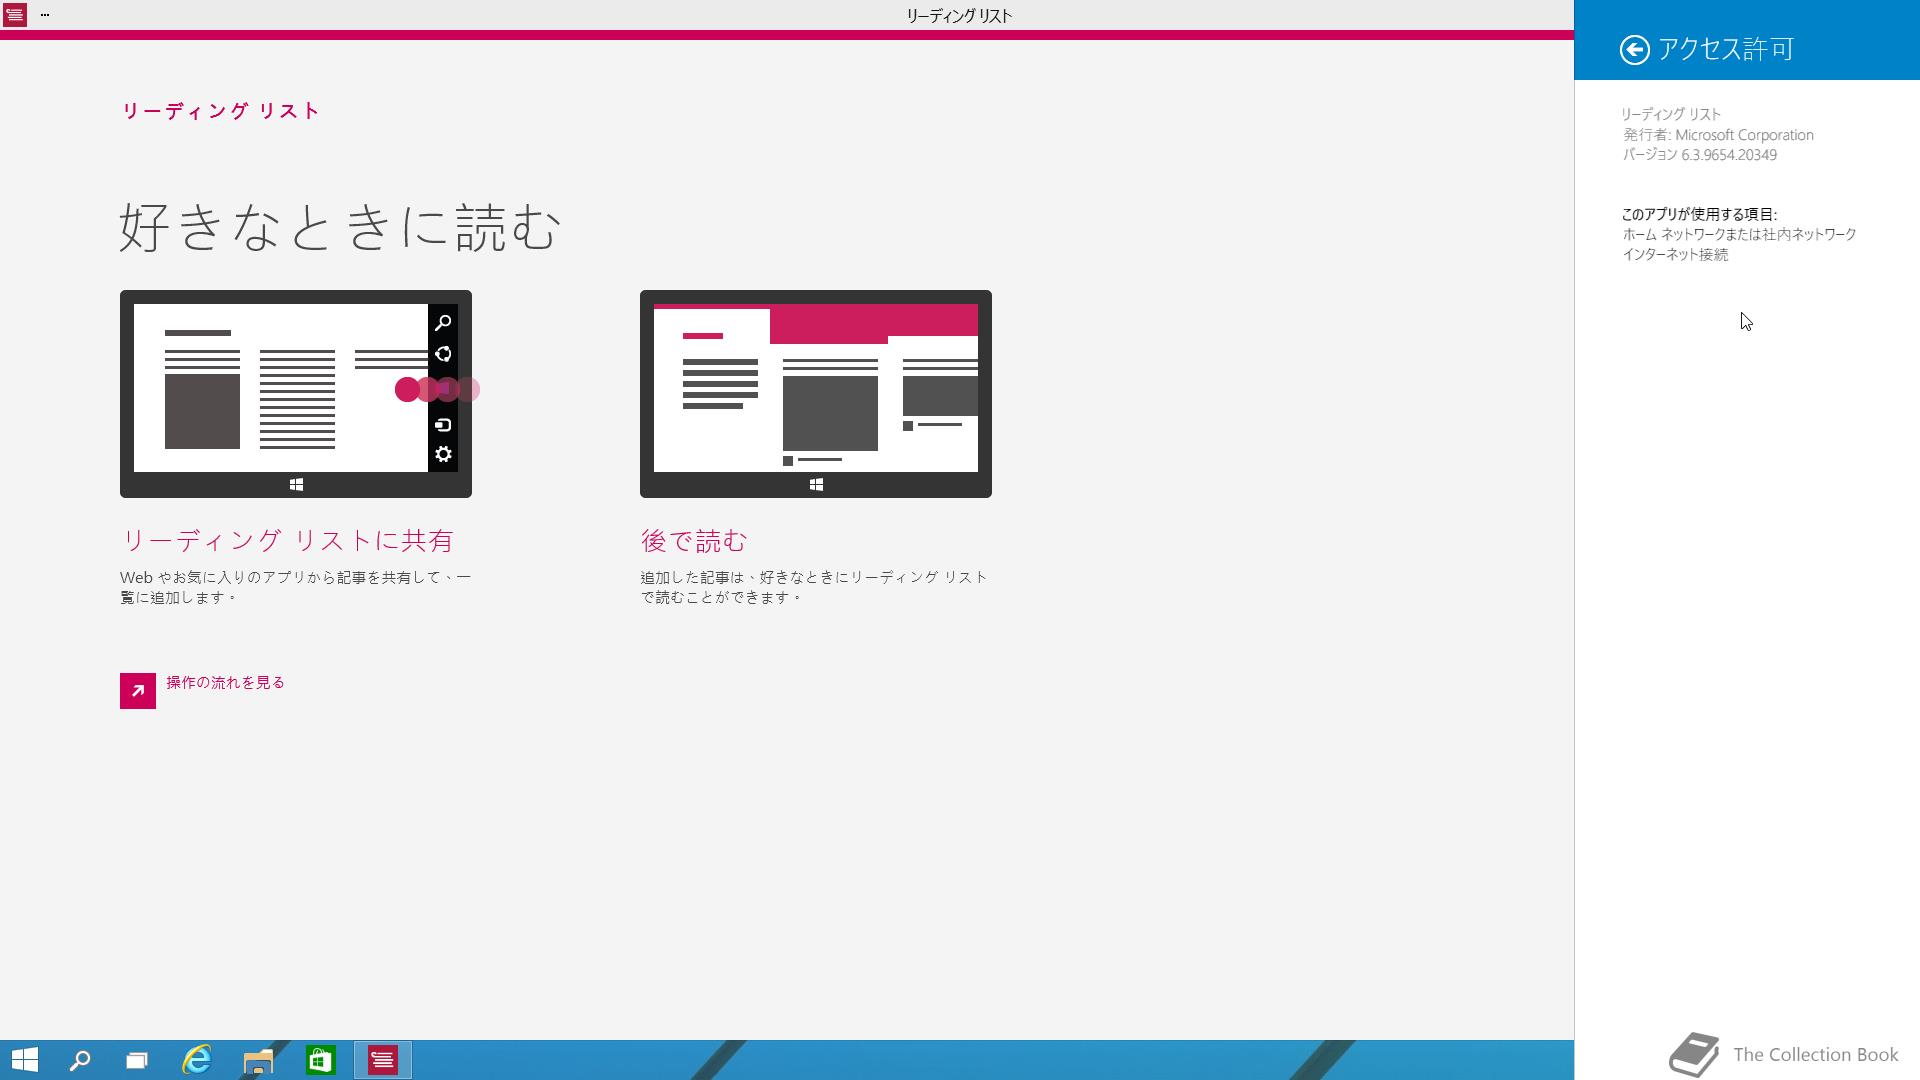Launch Internet Explorer from the taskbar

click(197, 1060)
